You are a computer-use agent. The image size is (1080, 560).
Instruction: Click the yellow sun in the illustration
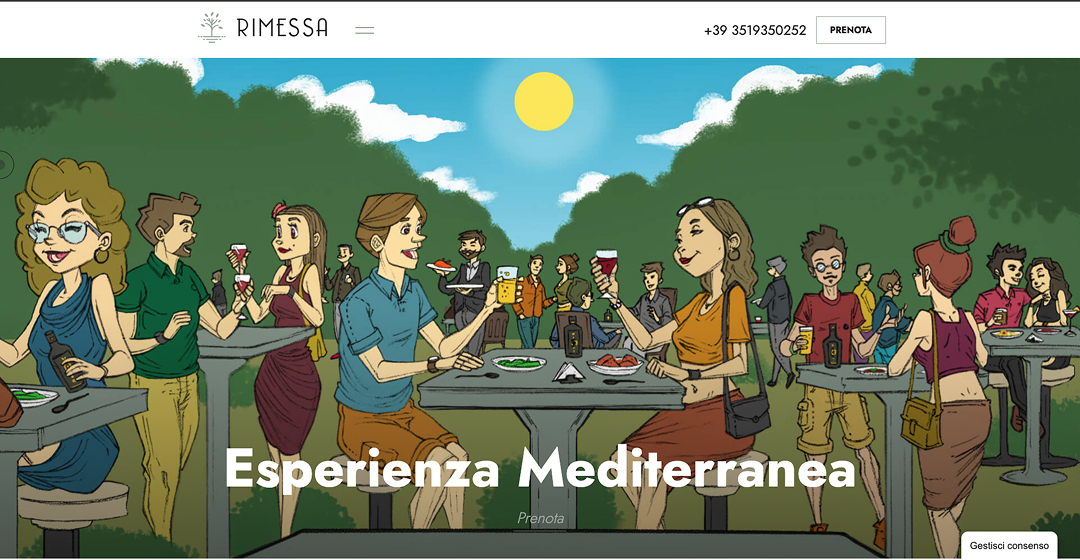pyautogui.click(x=543, y=101)
